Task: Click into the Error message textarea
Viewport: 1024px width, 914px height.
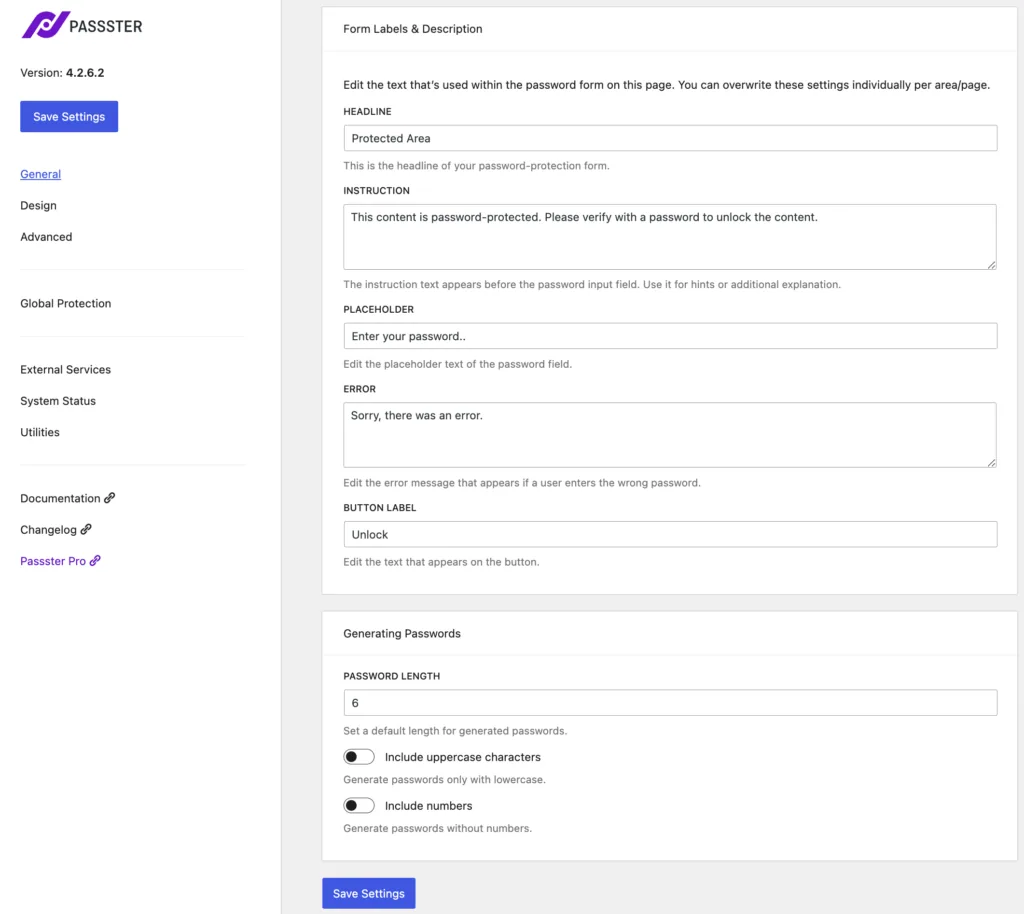Action: pyautogui.click(x=670, y=435)
